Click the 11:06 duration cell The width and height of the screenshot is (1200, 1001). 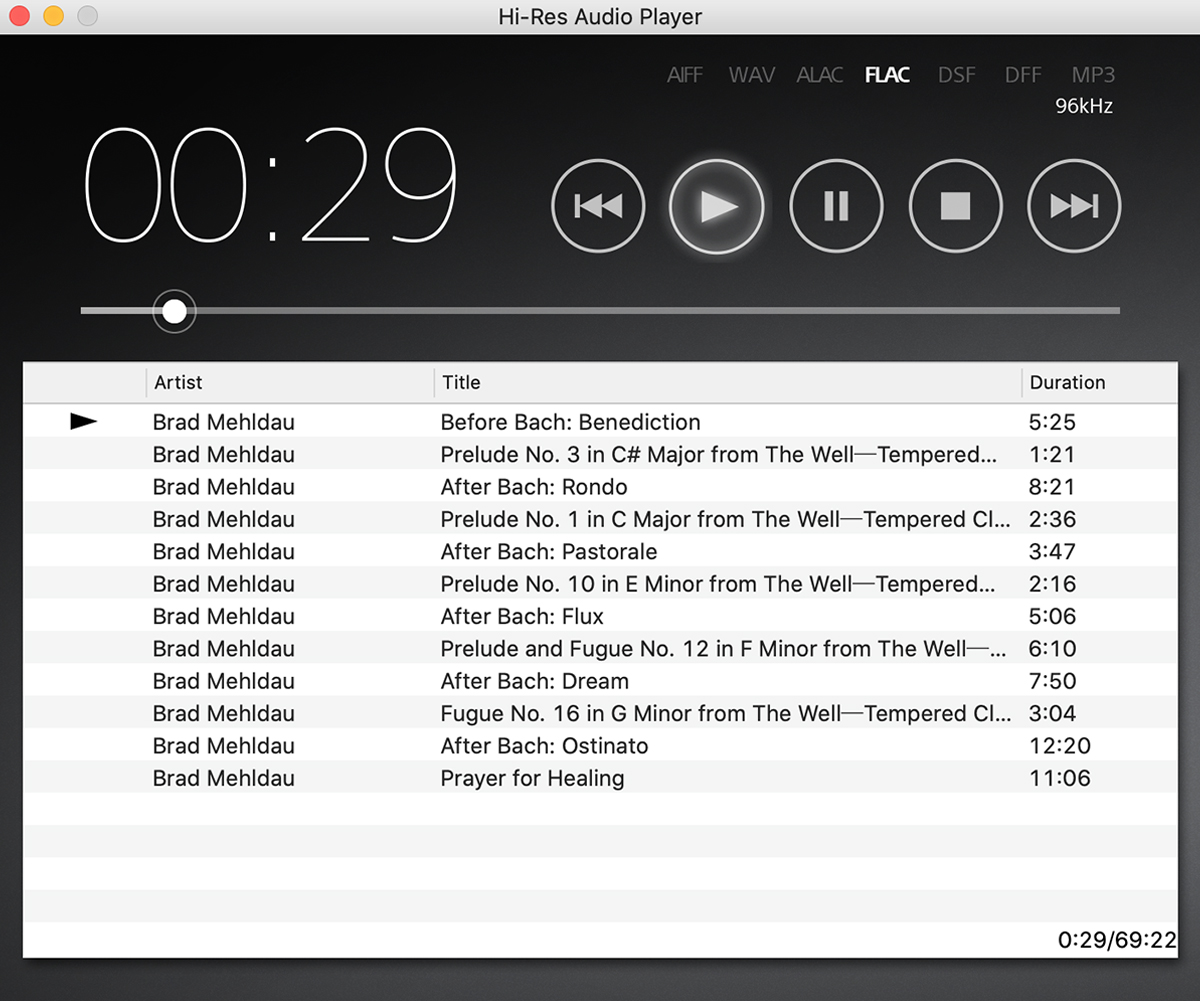point(1059,778)
